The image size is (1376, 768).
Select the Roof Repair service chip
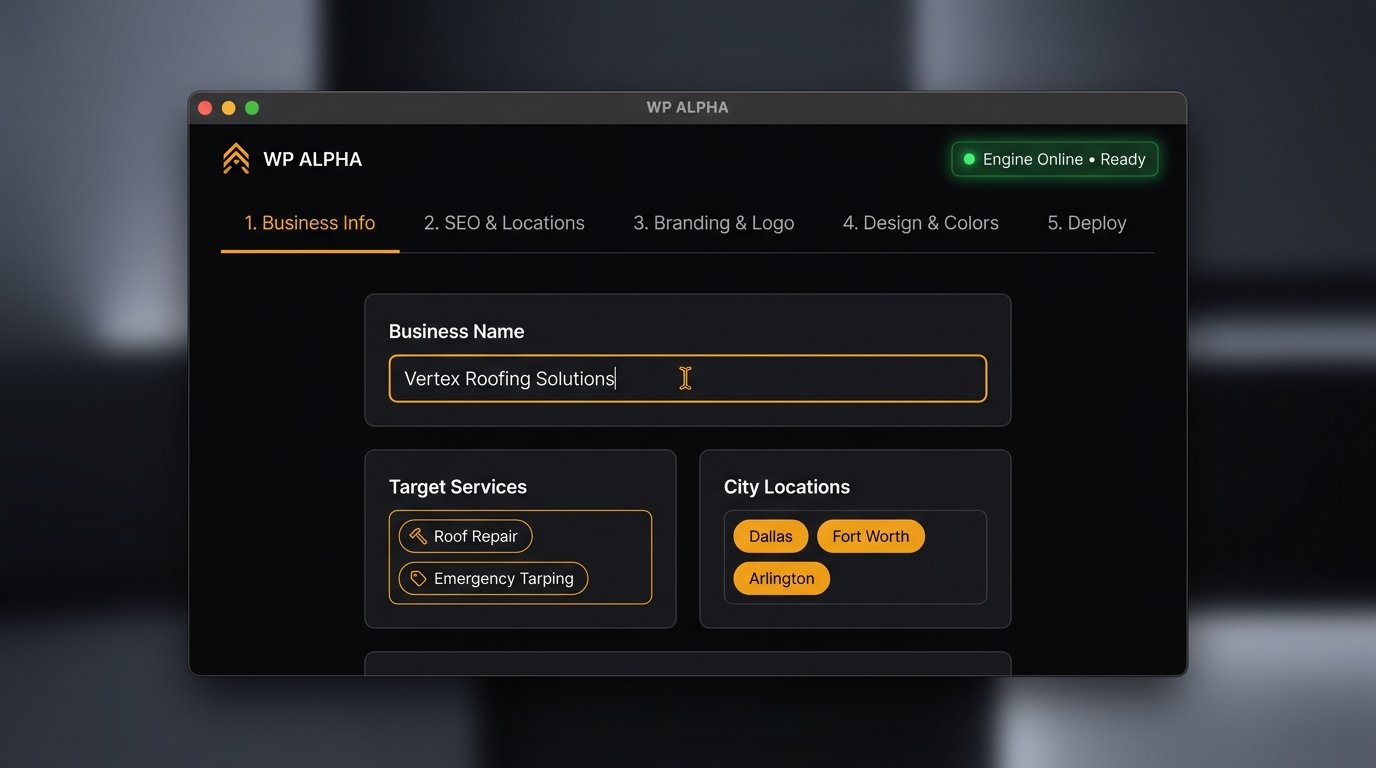[x=466, y=536]
